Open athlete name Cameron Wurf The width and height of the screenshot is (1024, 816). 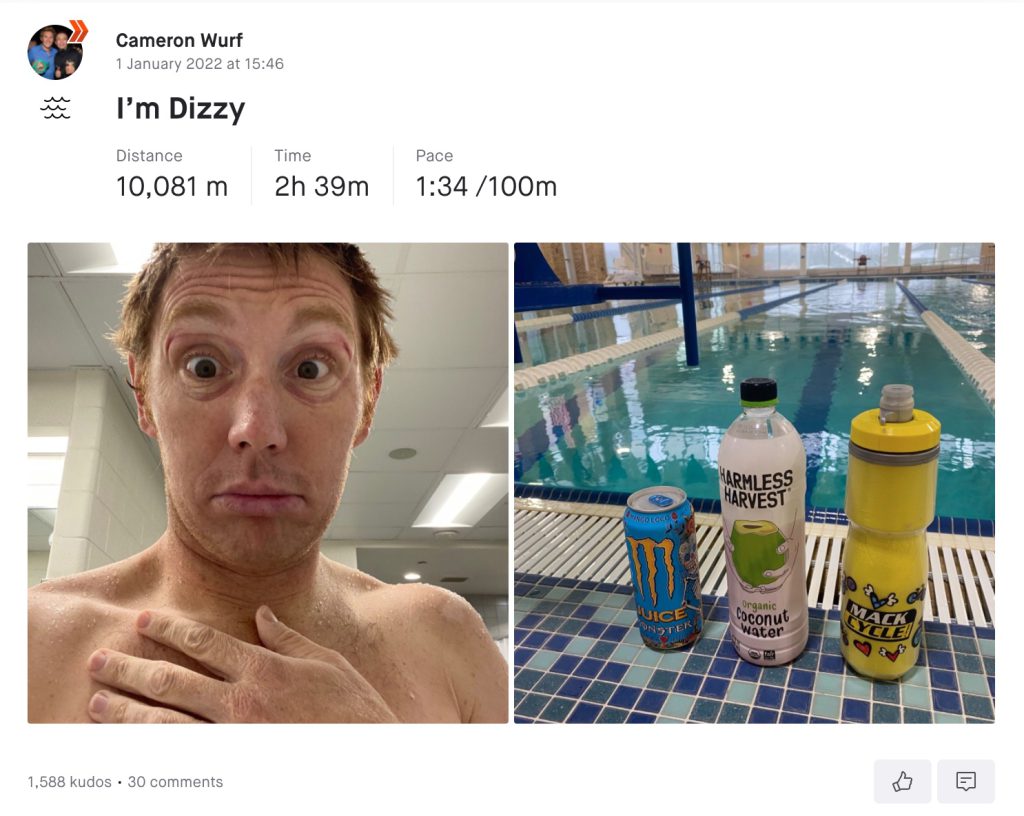coord(179,40)
